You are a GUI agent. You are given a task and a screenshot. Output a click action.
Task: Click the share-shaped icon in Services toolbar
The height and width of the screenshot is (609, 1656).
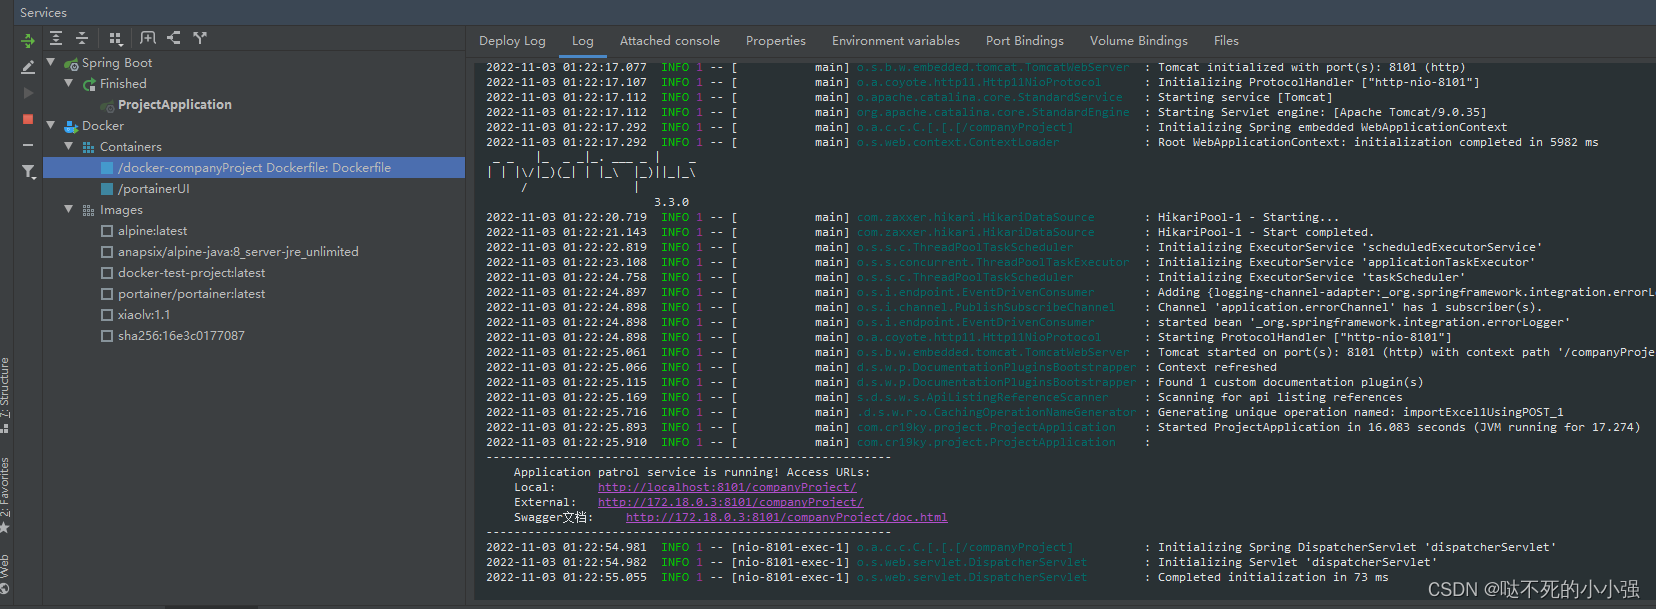click(x=174, y=38)
